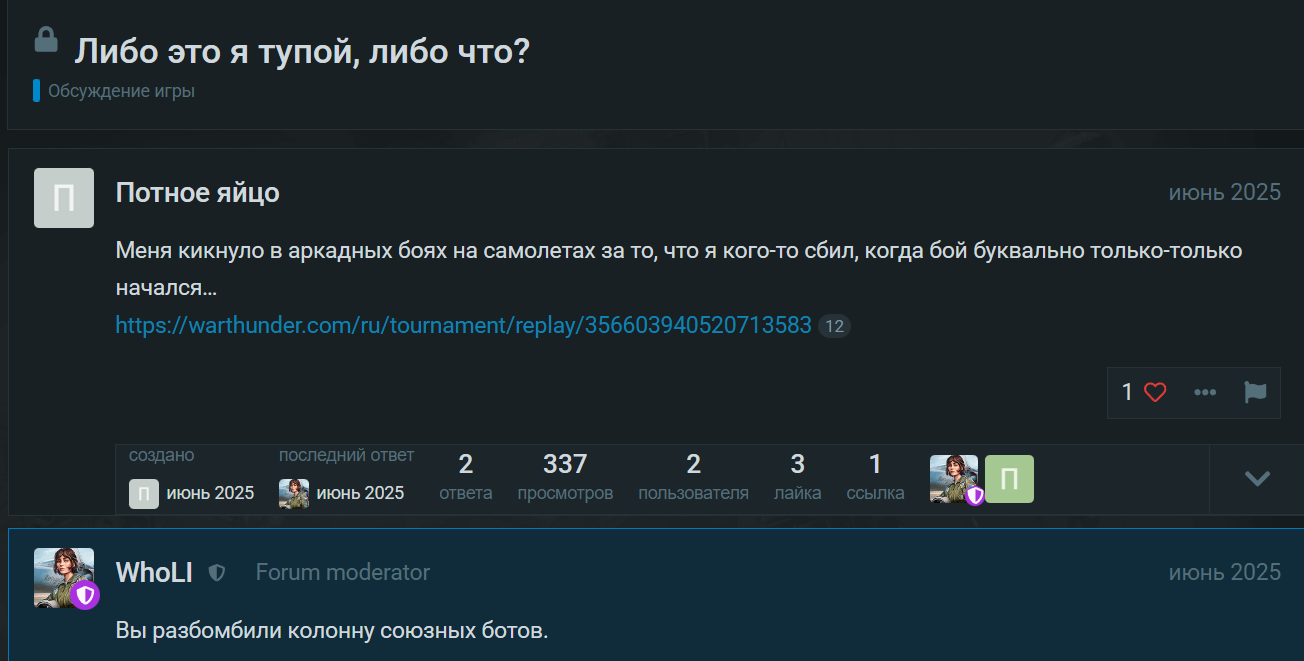This screenshot has height=661, width=1304.
Task: Click the link click counter badge 12
Action: pyautogui.click(x=834, y=326)
